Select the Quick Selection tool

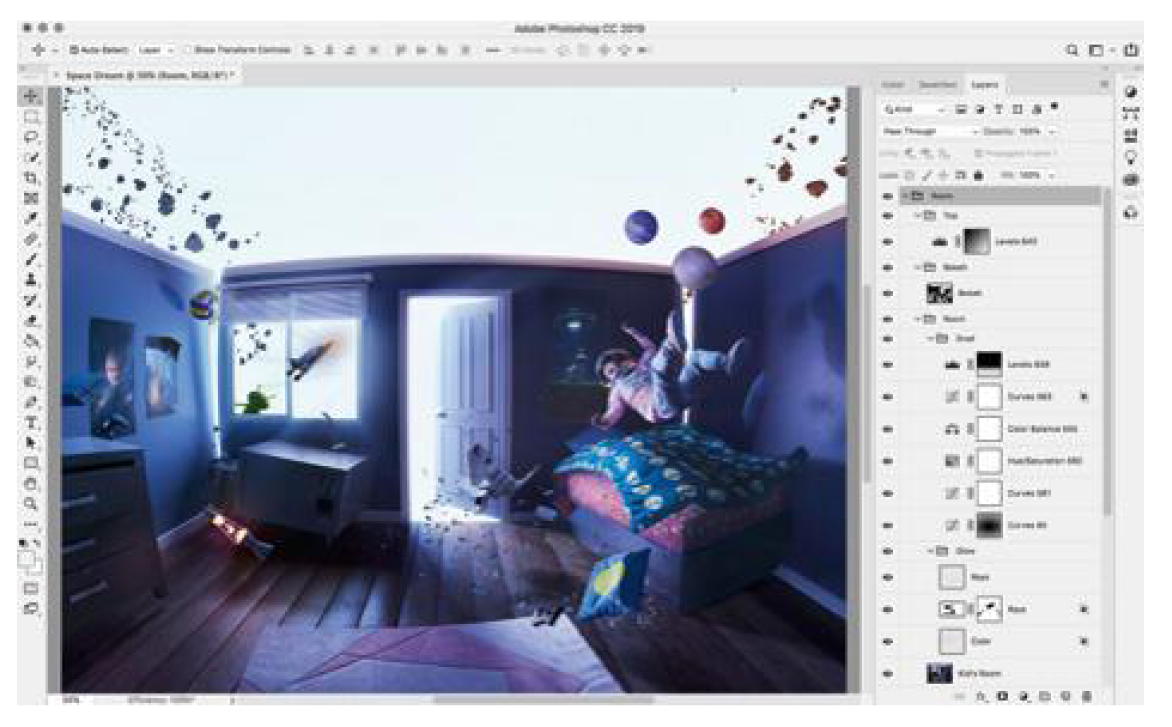tap(31, 158)
